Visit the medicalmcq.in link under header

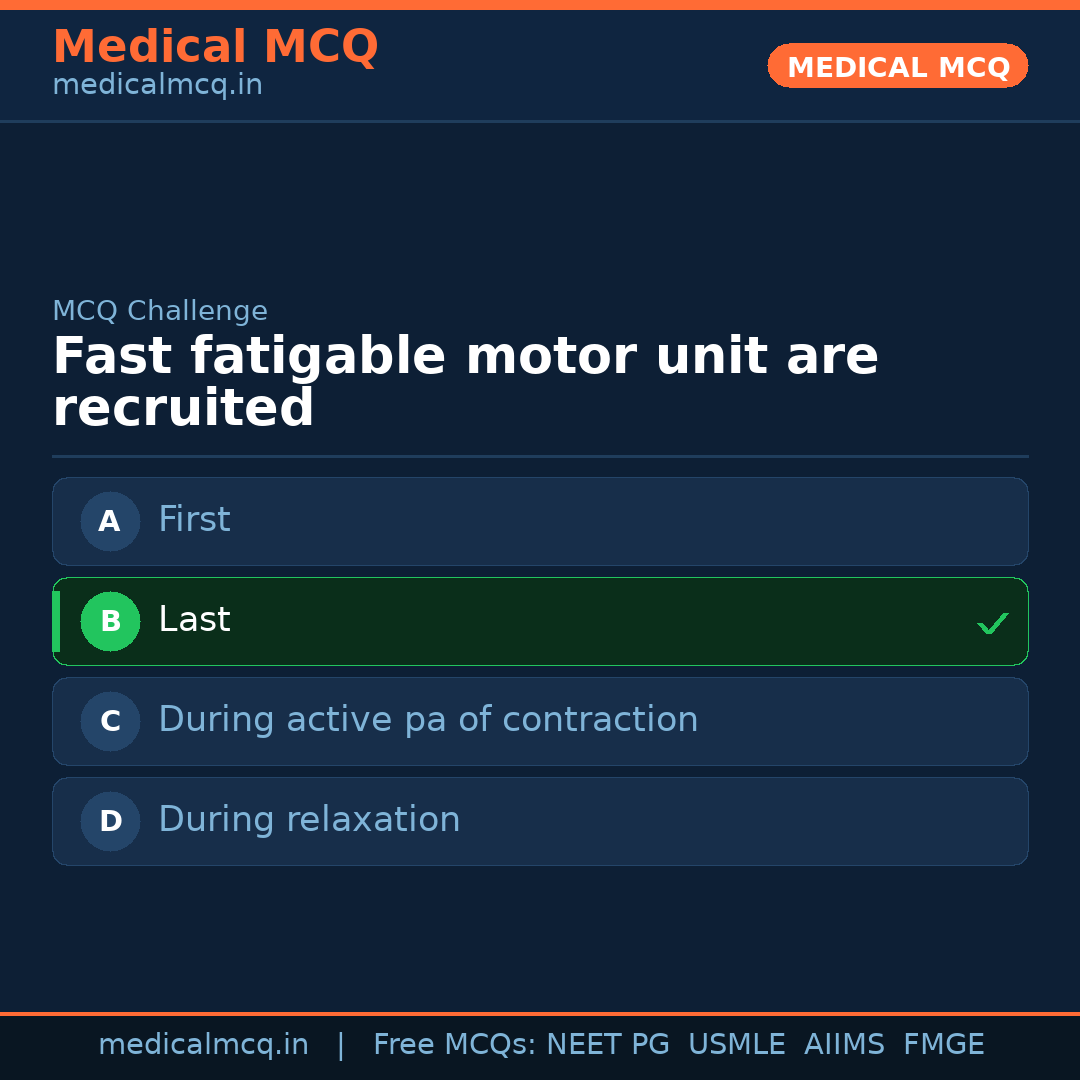[157, 86]
